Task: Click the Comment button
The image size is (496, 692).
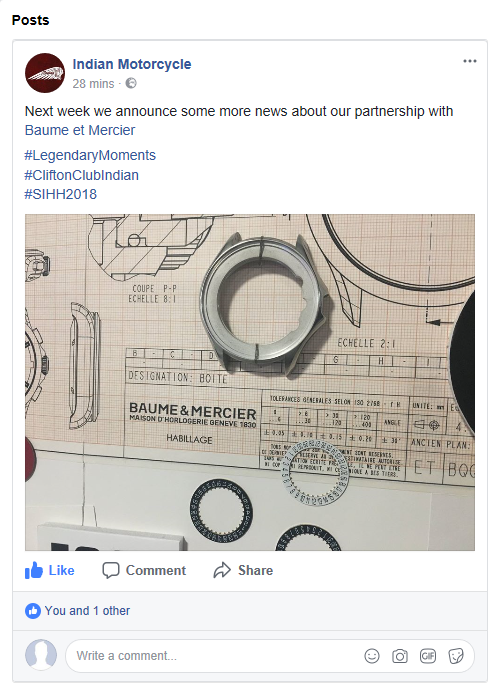Action: (144, 570)
